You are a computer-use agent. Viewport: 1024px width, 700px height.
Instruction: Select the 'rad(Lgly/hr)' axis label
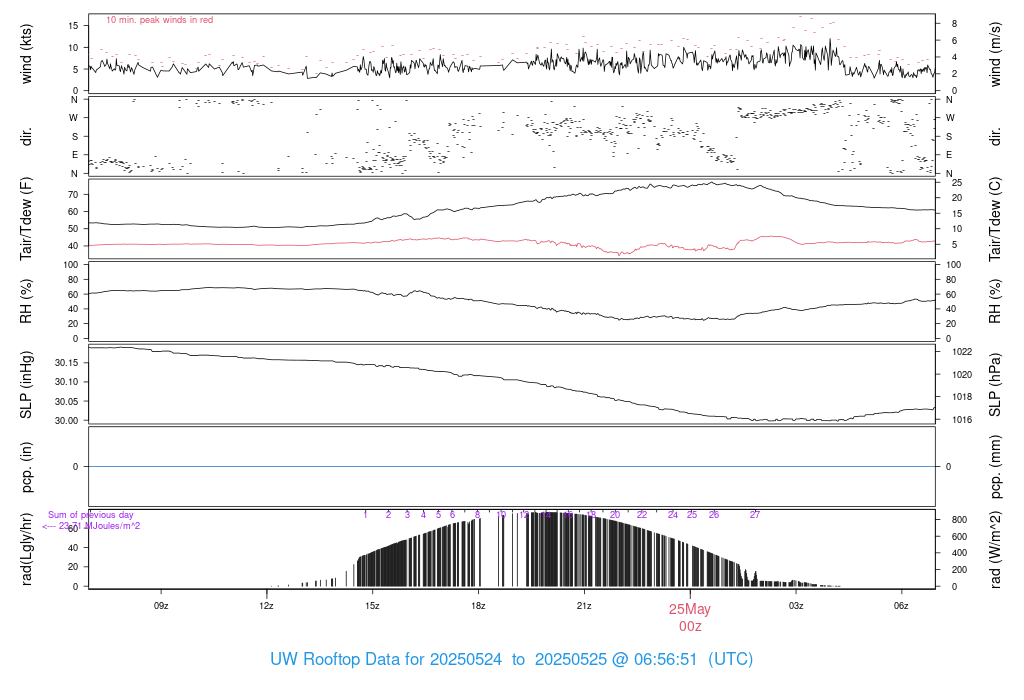click(x=26, y=549)
